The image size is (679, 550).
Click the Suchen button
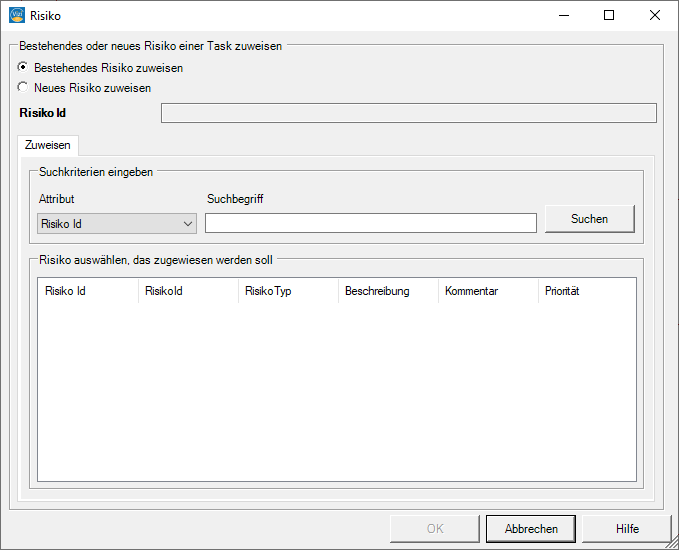pos(589,219)
